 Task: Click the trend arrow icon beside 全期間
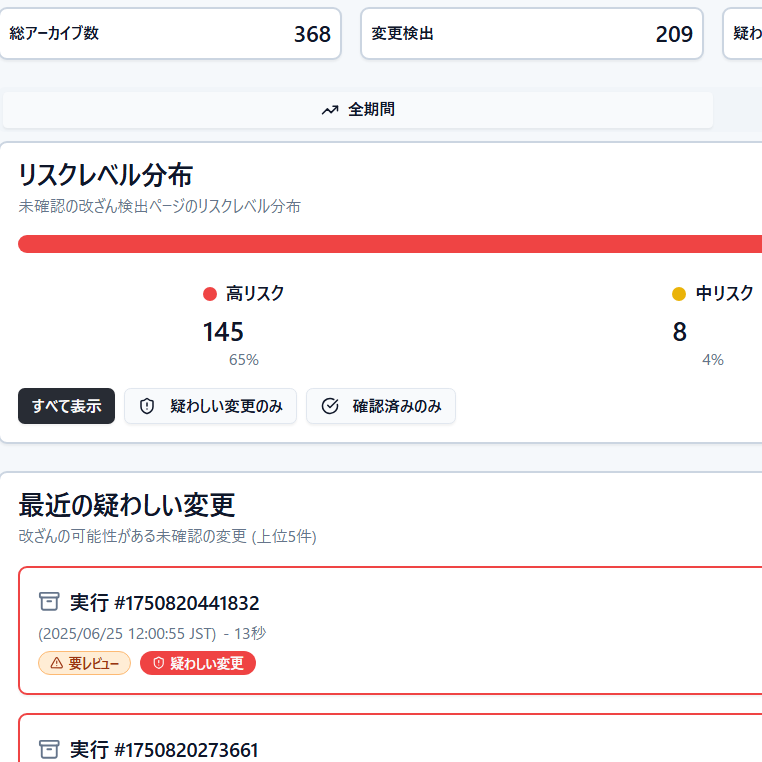(330, 110)
